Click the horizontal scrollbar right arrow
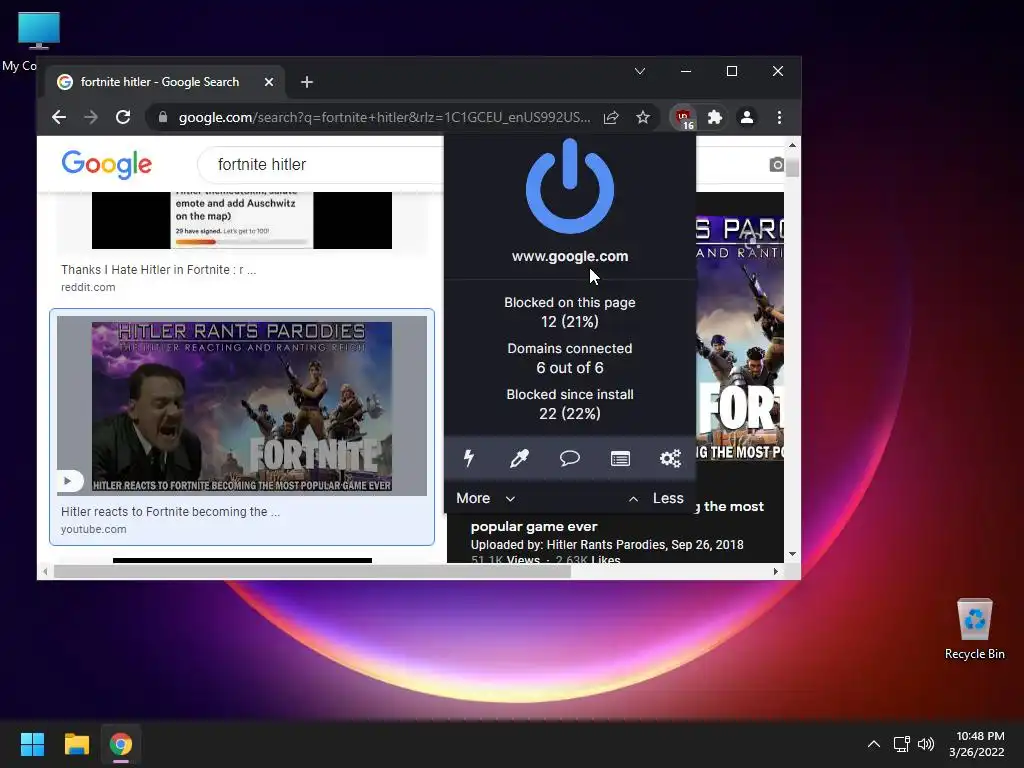The height and width of the screenshot is (768, 1024). pyautogui.click(x=775, y=571)
